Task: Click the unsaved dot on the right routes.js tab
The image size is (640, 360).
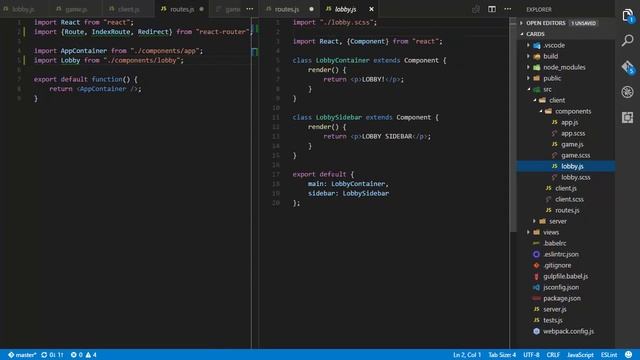Action: pyautogui.click(x=311, y=9)
